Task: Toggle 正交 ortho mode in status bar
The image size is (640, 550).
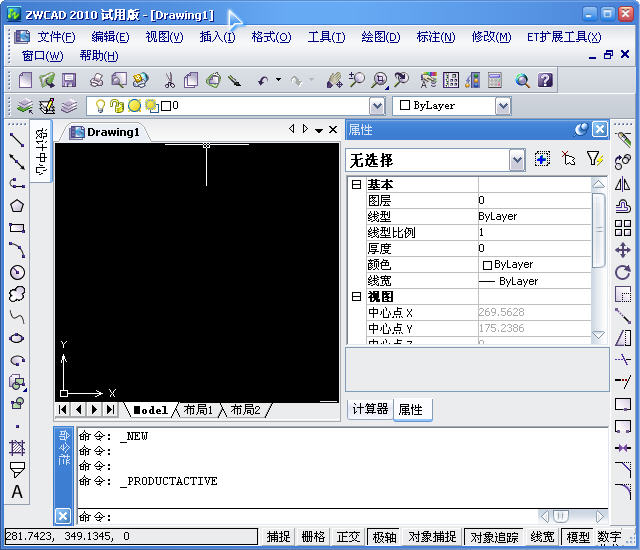Action: click(x=348, y=537)
